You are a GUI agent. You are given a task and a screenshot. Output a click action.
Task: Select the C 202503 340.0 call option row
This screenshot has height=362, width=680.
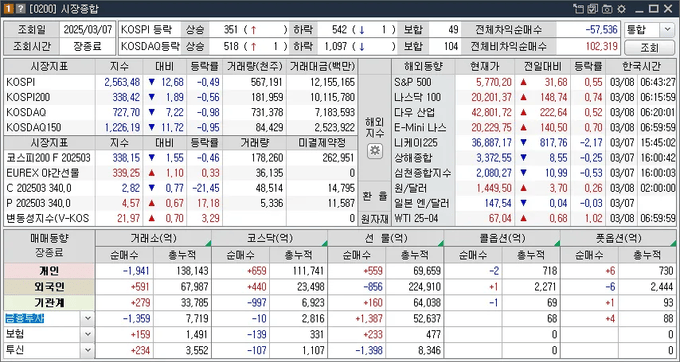(x=180, y=188)
